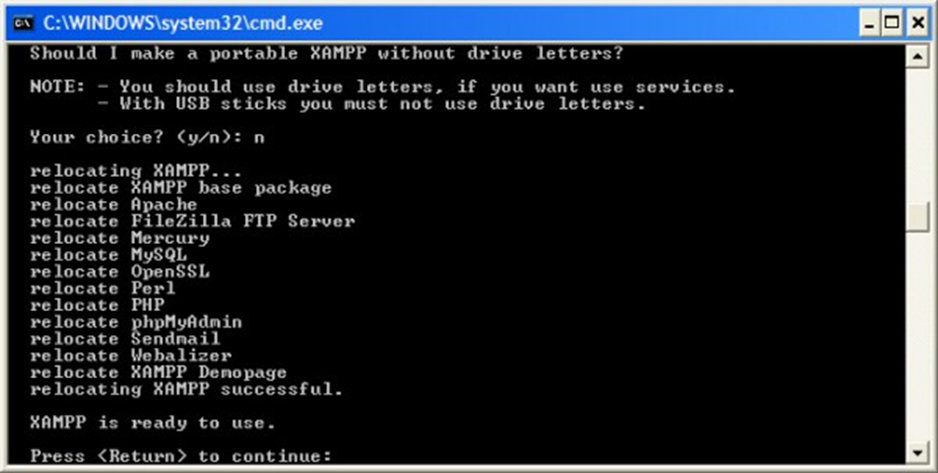Click the scrollbar track below the thumb
The width and height of the screenshot is (938, 473).
(x=917, y=337)
